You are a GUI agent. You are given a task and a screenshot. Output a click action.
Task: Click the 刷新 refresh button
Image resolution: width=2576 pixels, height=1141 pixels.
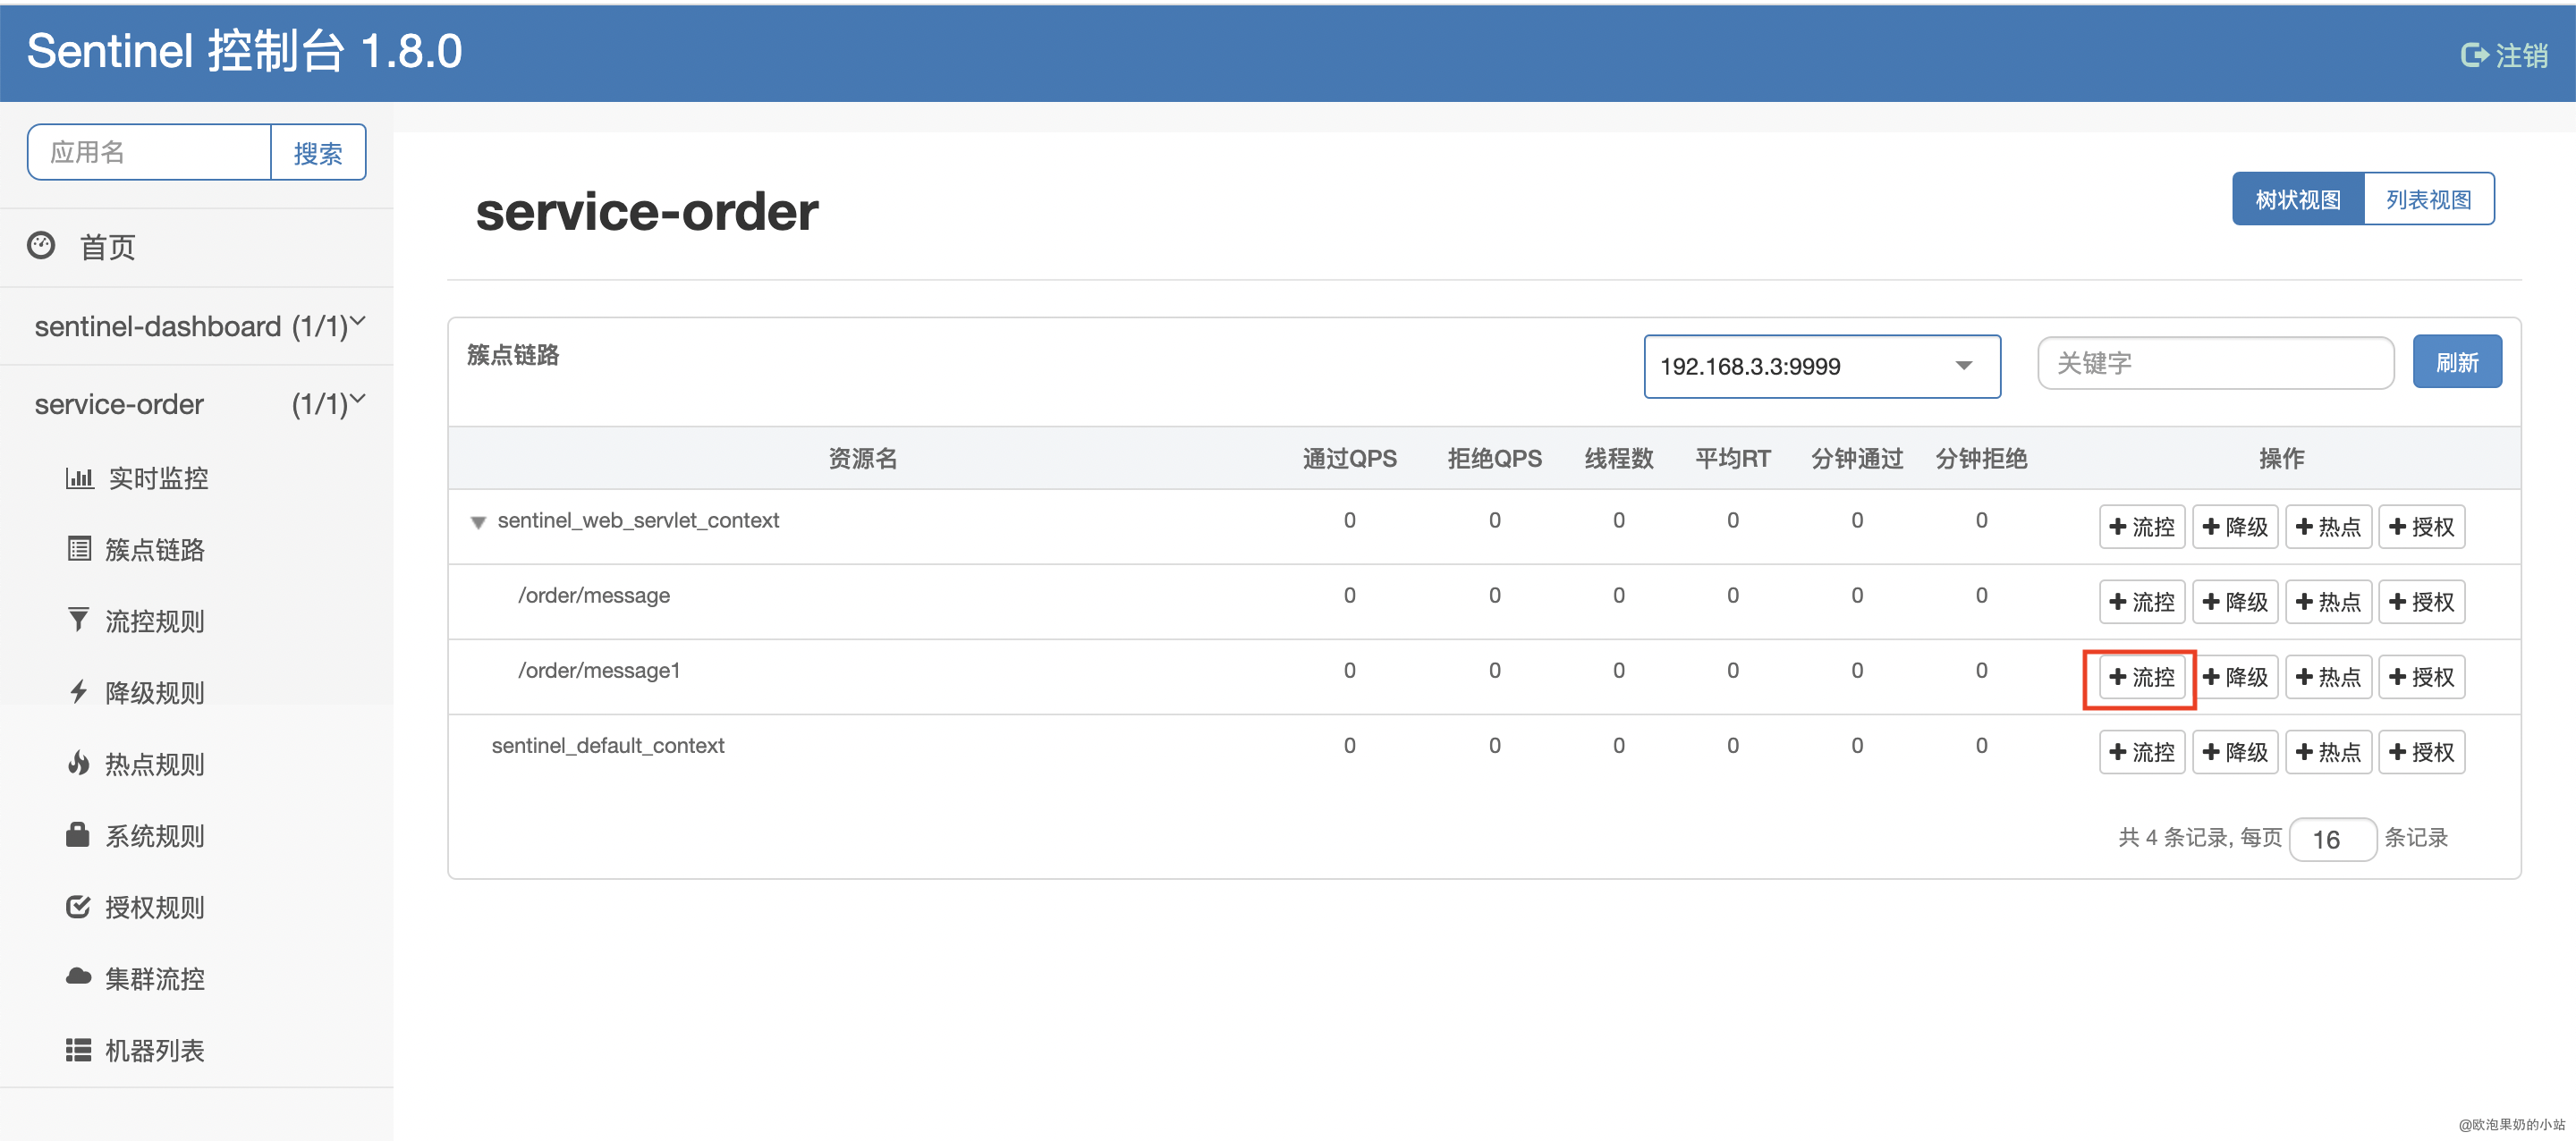point(2457,362)
